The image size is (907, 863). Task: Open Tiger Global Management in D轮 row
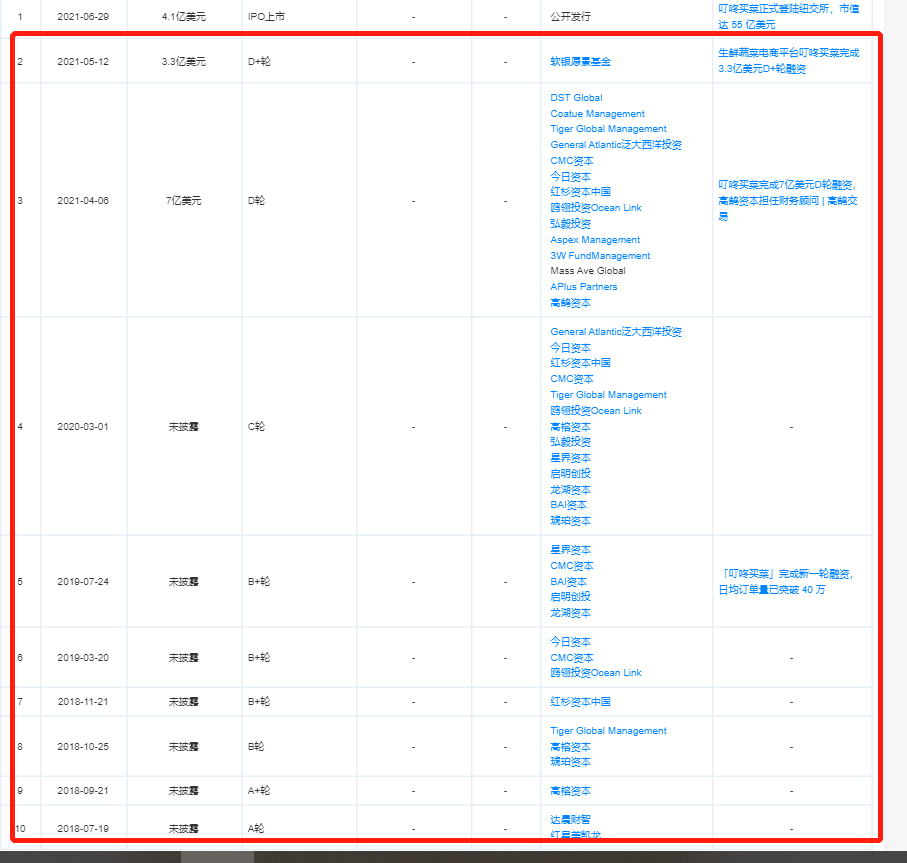pos(608,129)
